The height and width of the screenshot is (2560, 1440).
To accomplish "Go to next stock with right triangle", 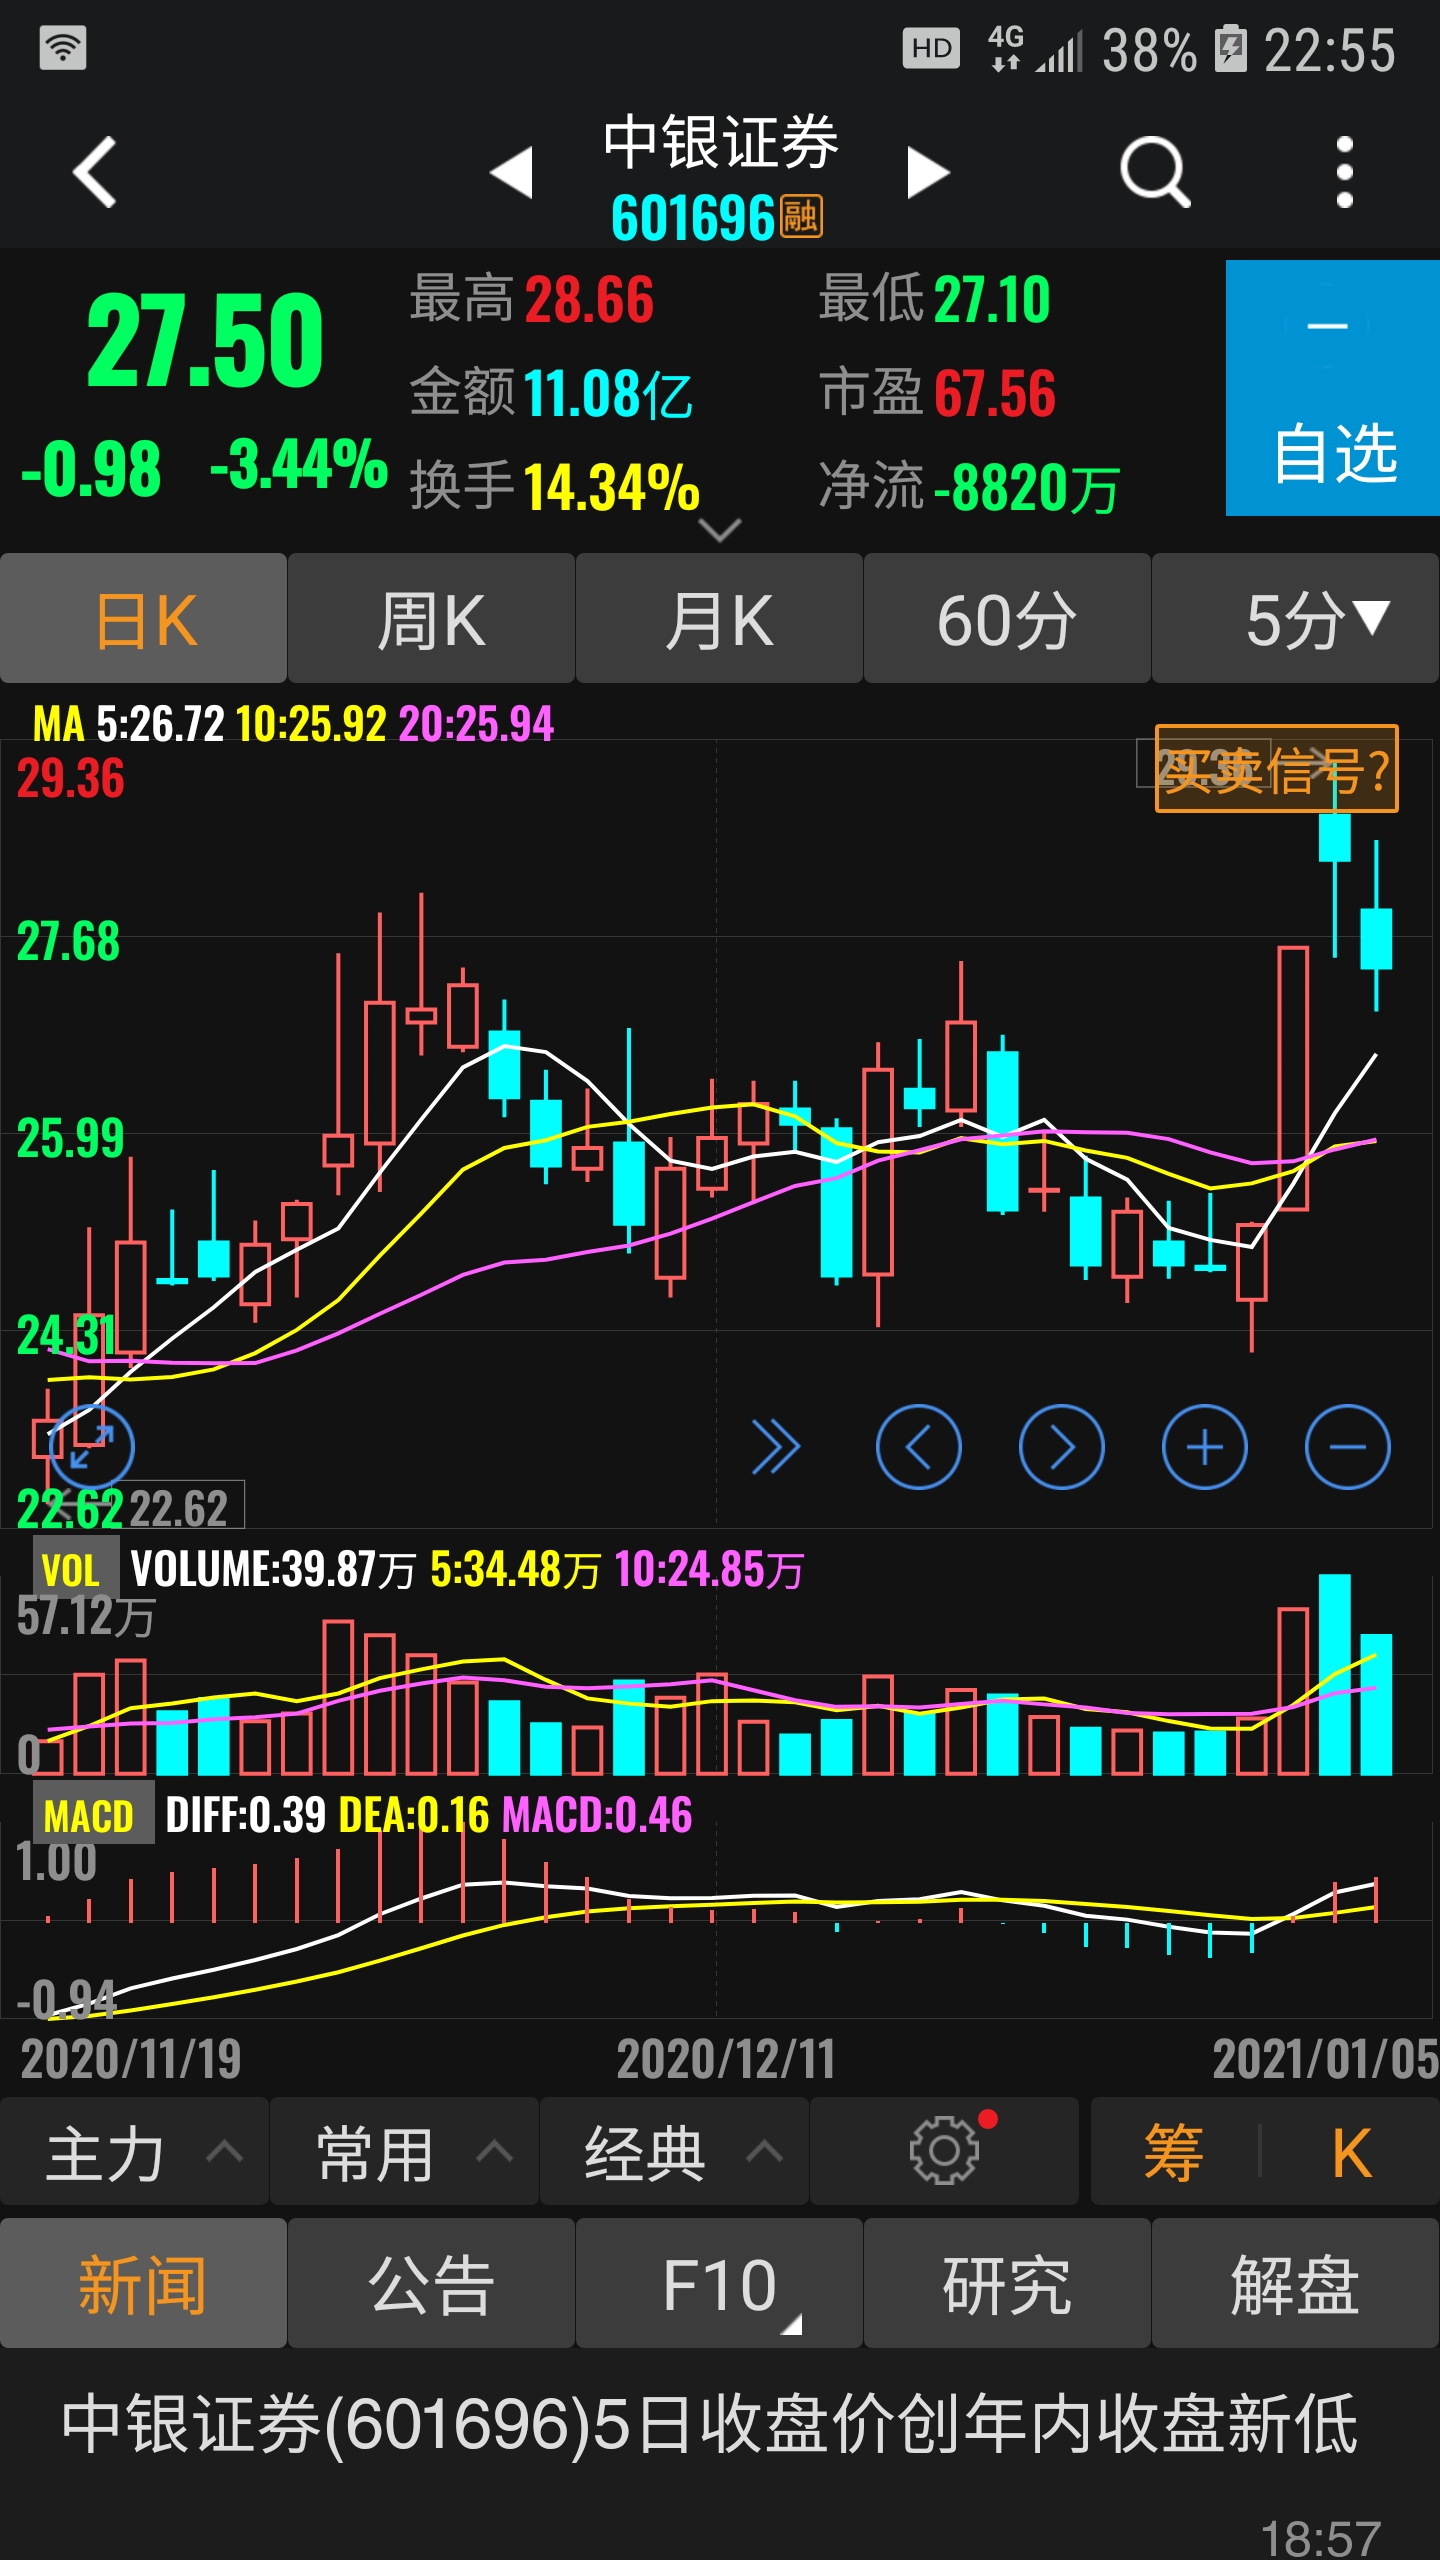I will 927,172.
